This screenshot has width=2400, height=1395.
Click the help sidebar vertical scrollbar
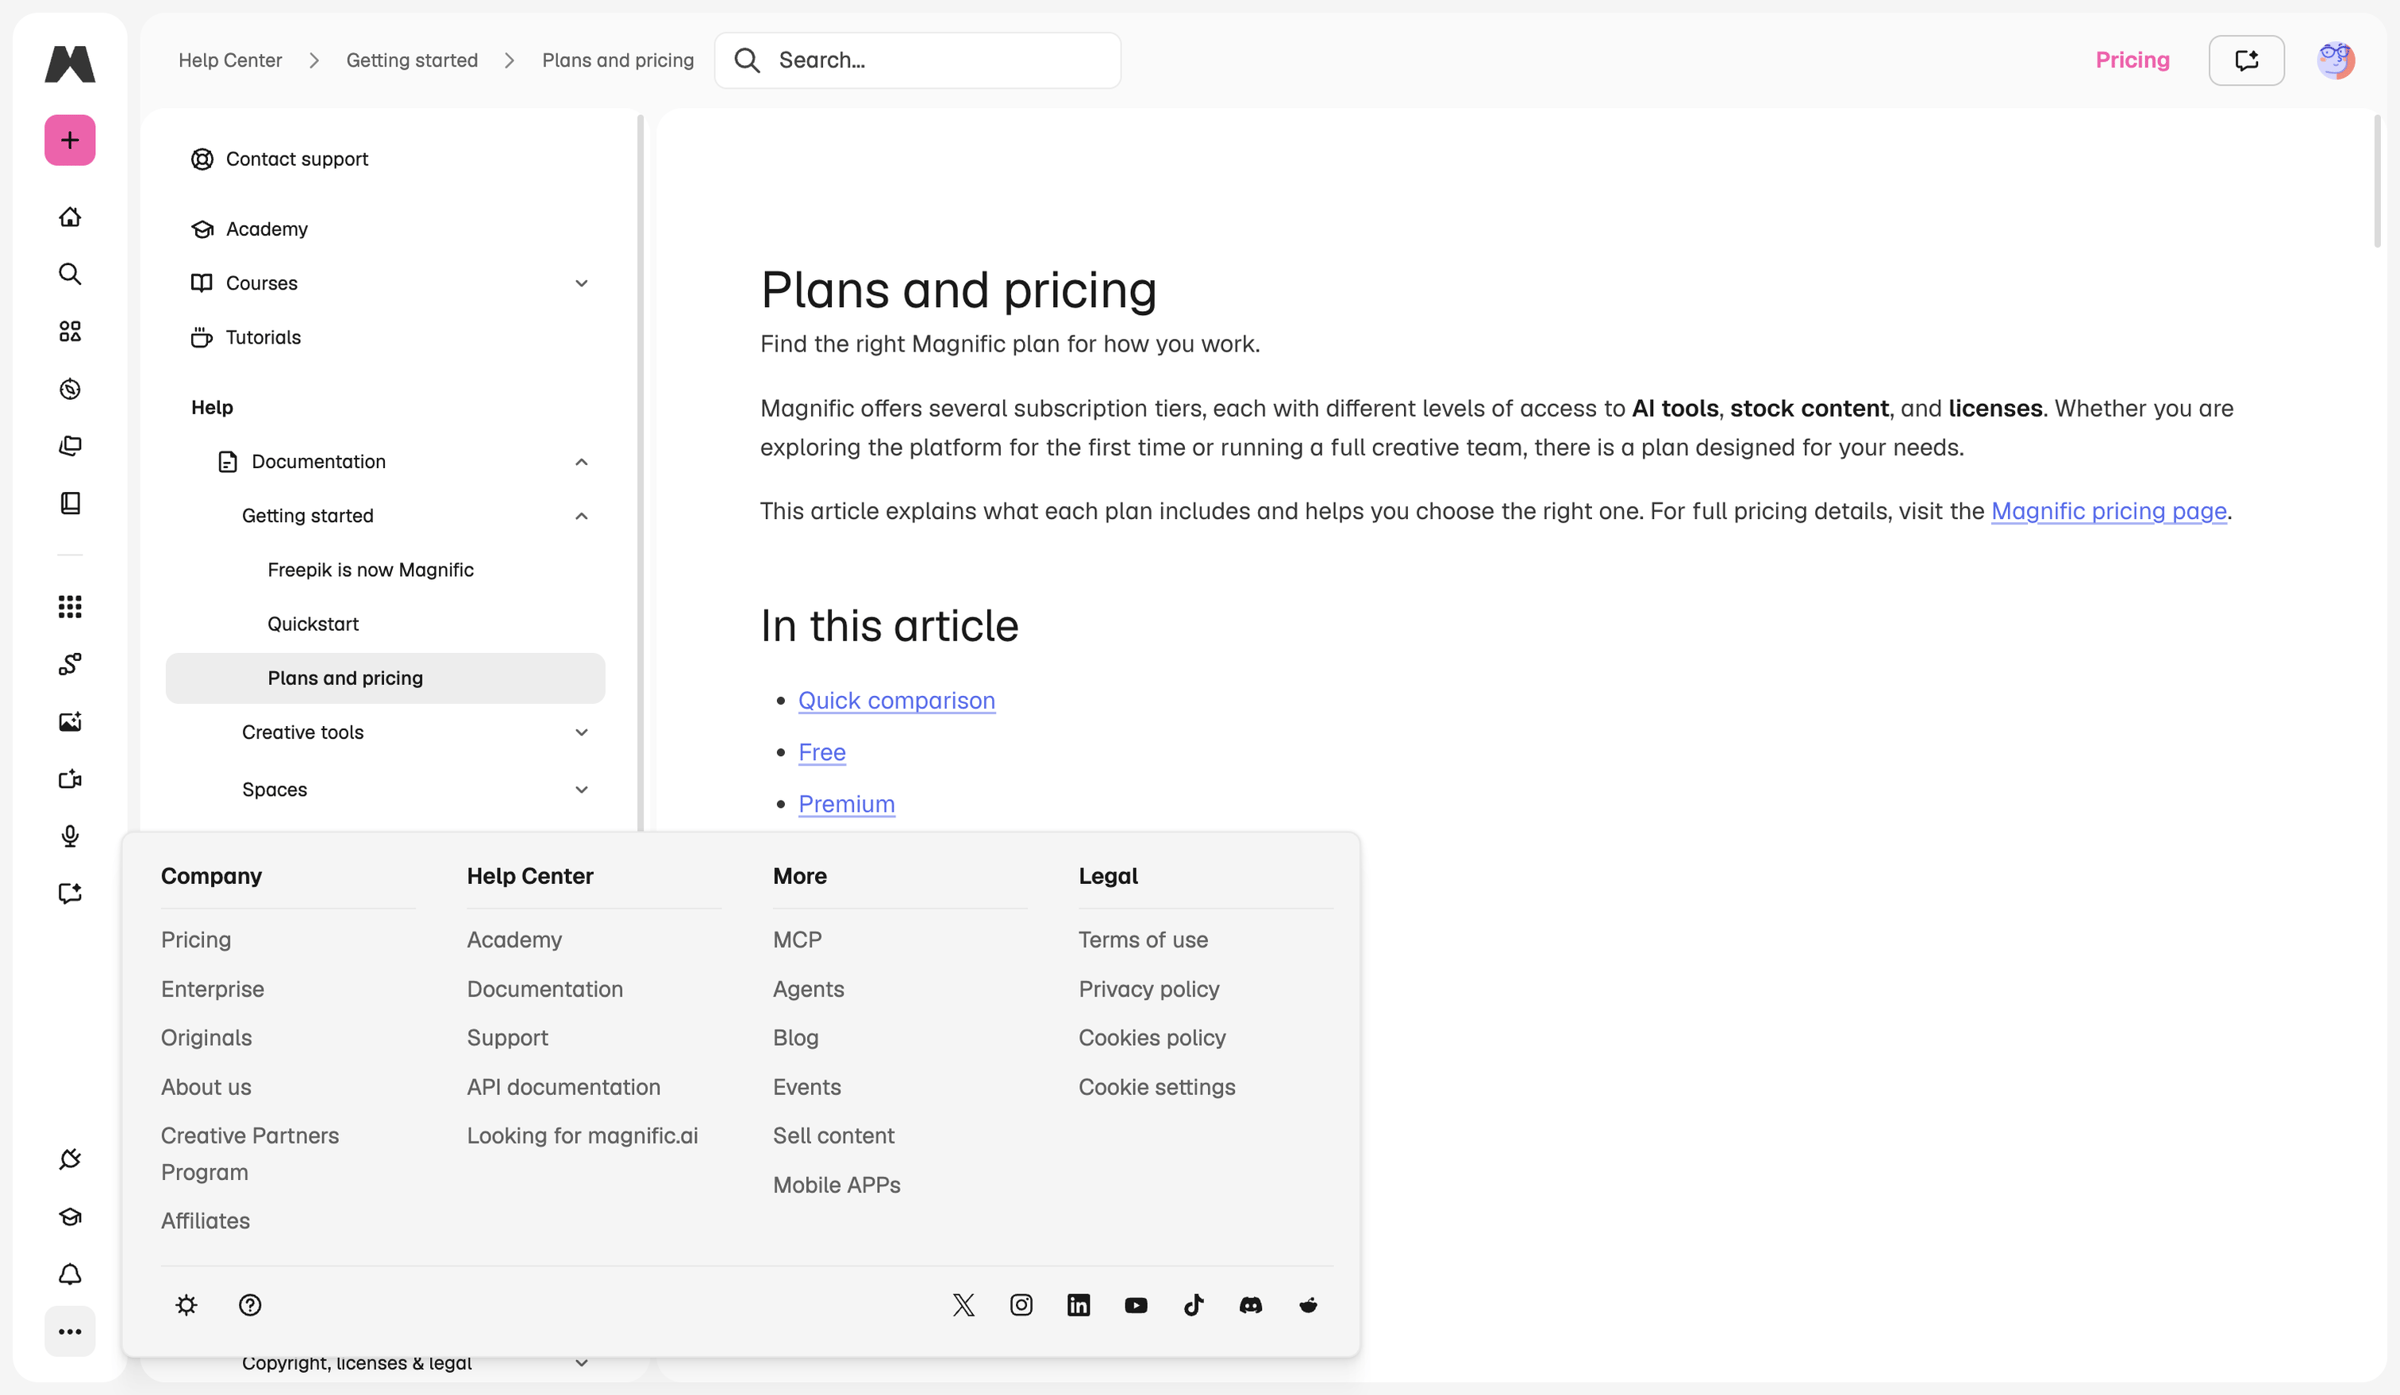640,472
